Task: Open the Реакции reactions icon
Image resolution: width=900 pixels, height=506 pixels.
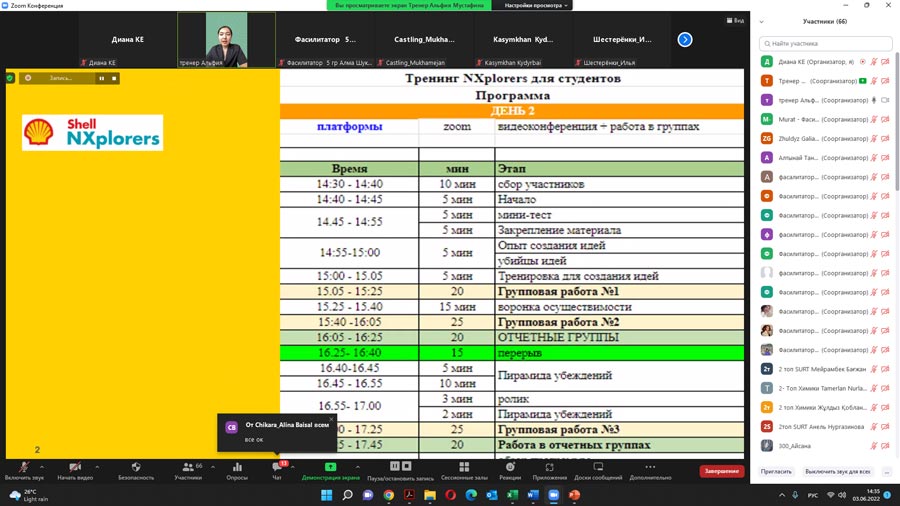Action: [x=510, y=467]
